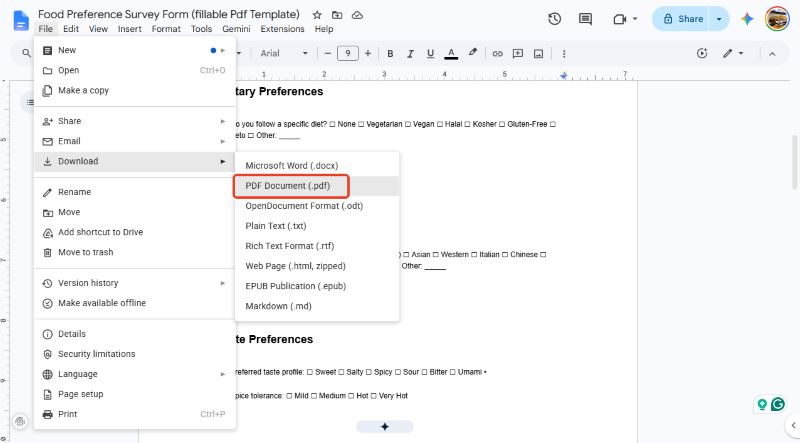
Task: Open the Extensions menu
Action: click(282, 29)
